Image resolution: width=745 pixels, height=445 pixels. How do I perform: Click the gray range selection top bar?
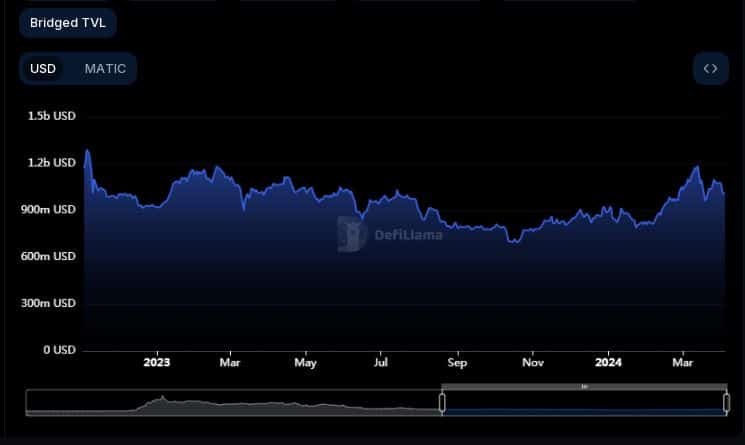click(x=584, y=387)
